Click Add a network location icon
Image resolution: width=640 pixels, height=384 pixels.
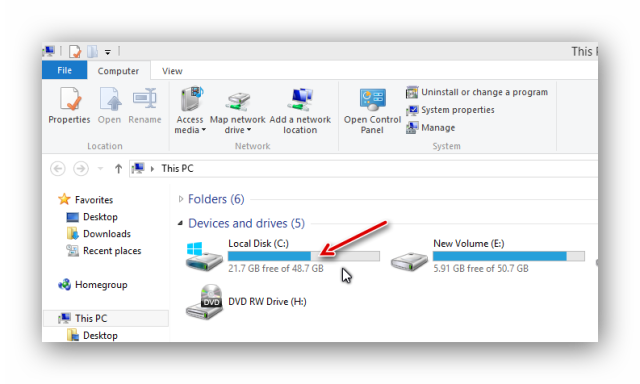click(300, 100)
